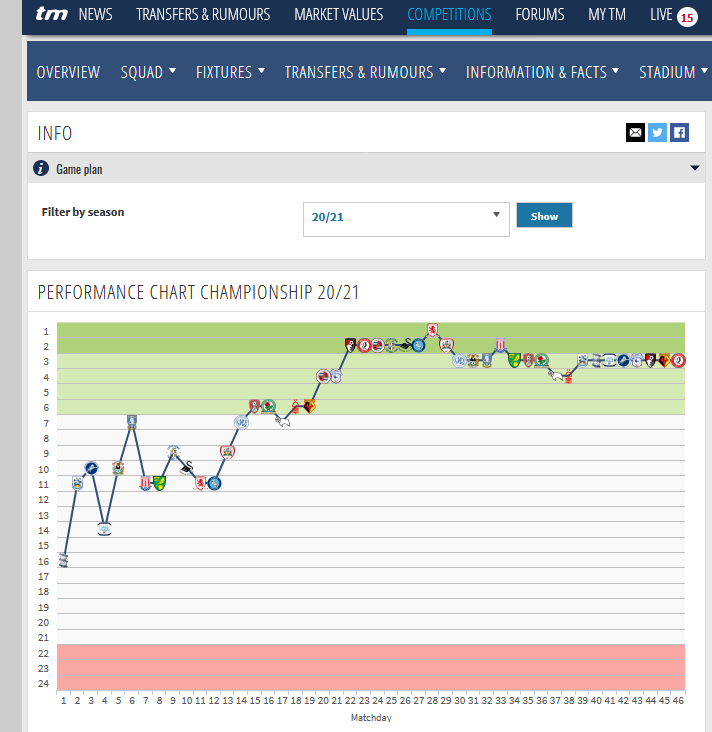Click the Show button

pos(544,215)
